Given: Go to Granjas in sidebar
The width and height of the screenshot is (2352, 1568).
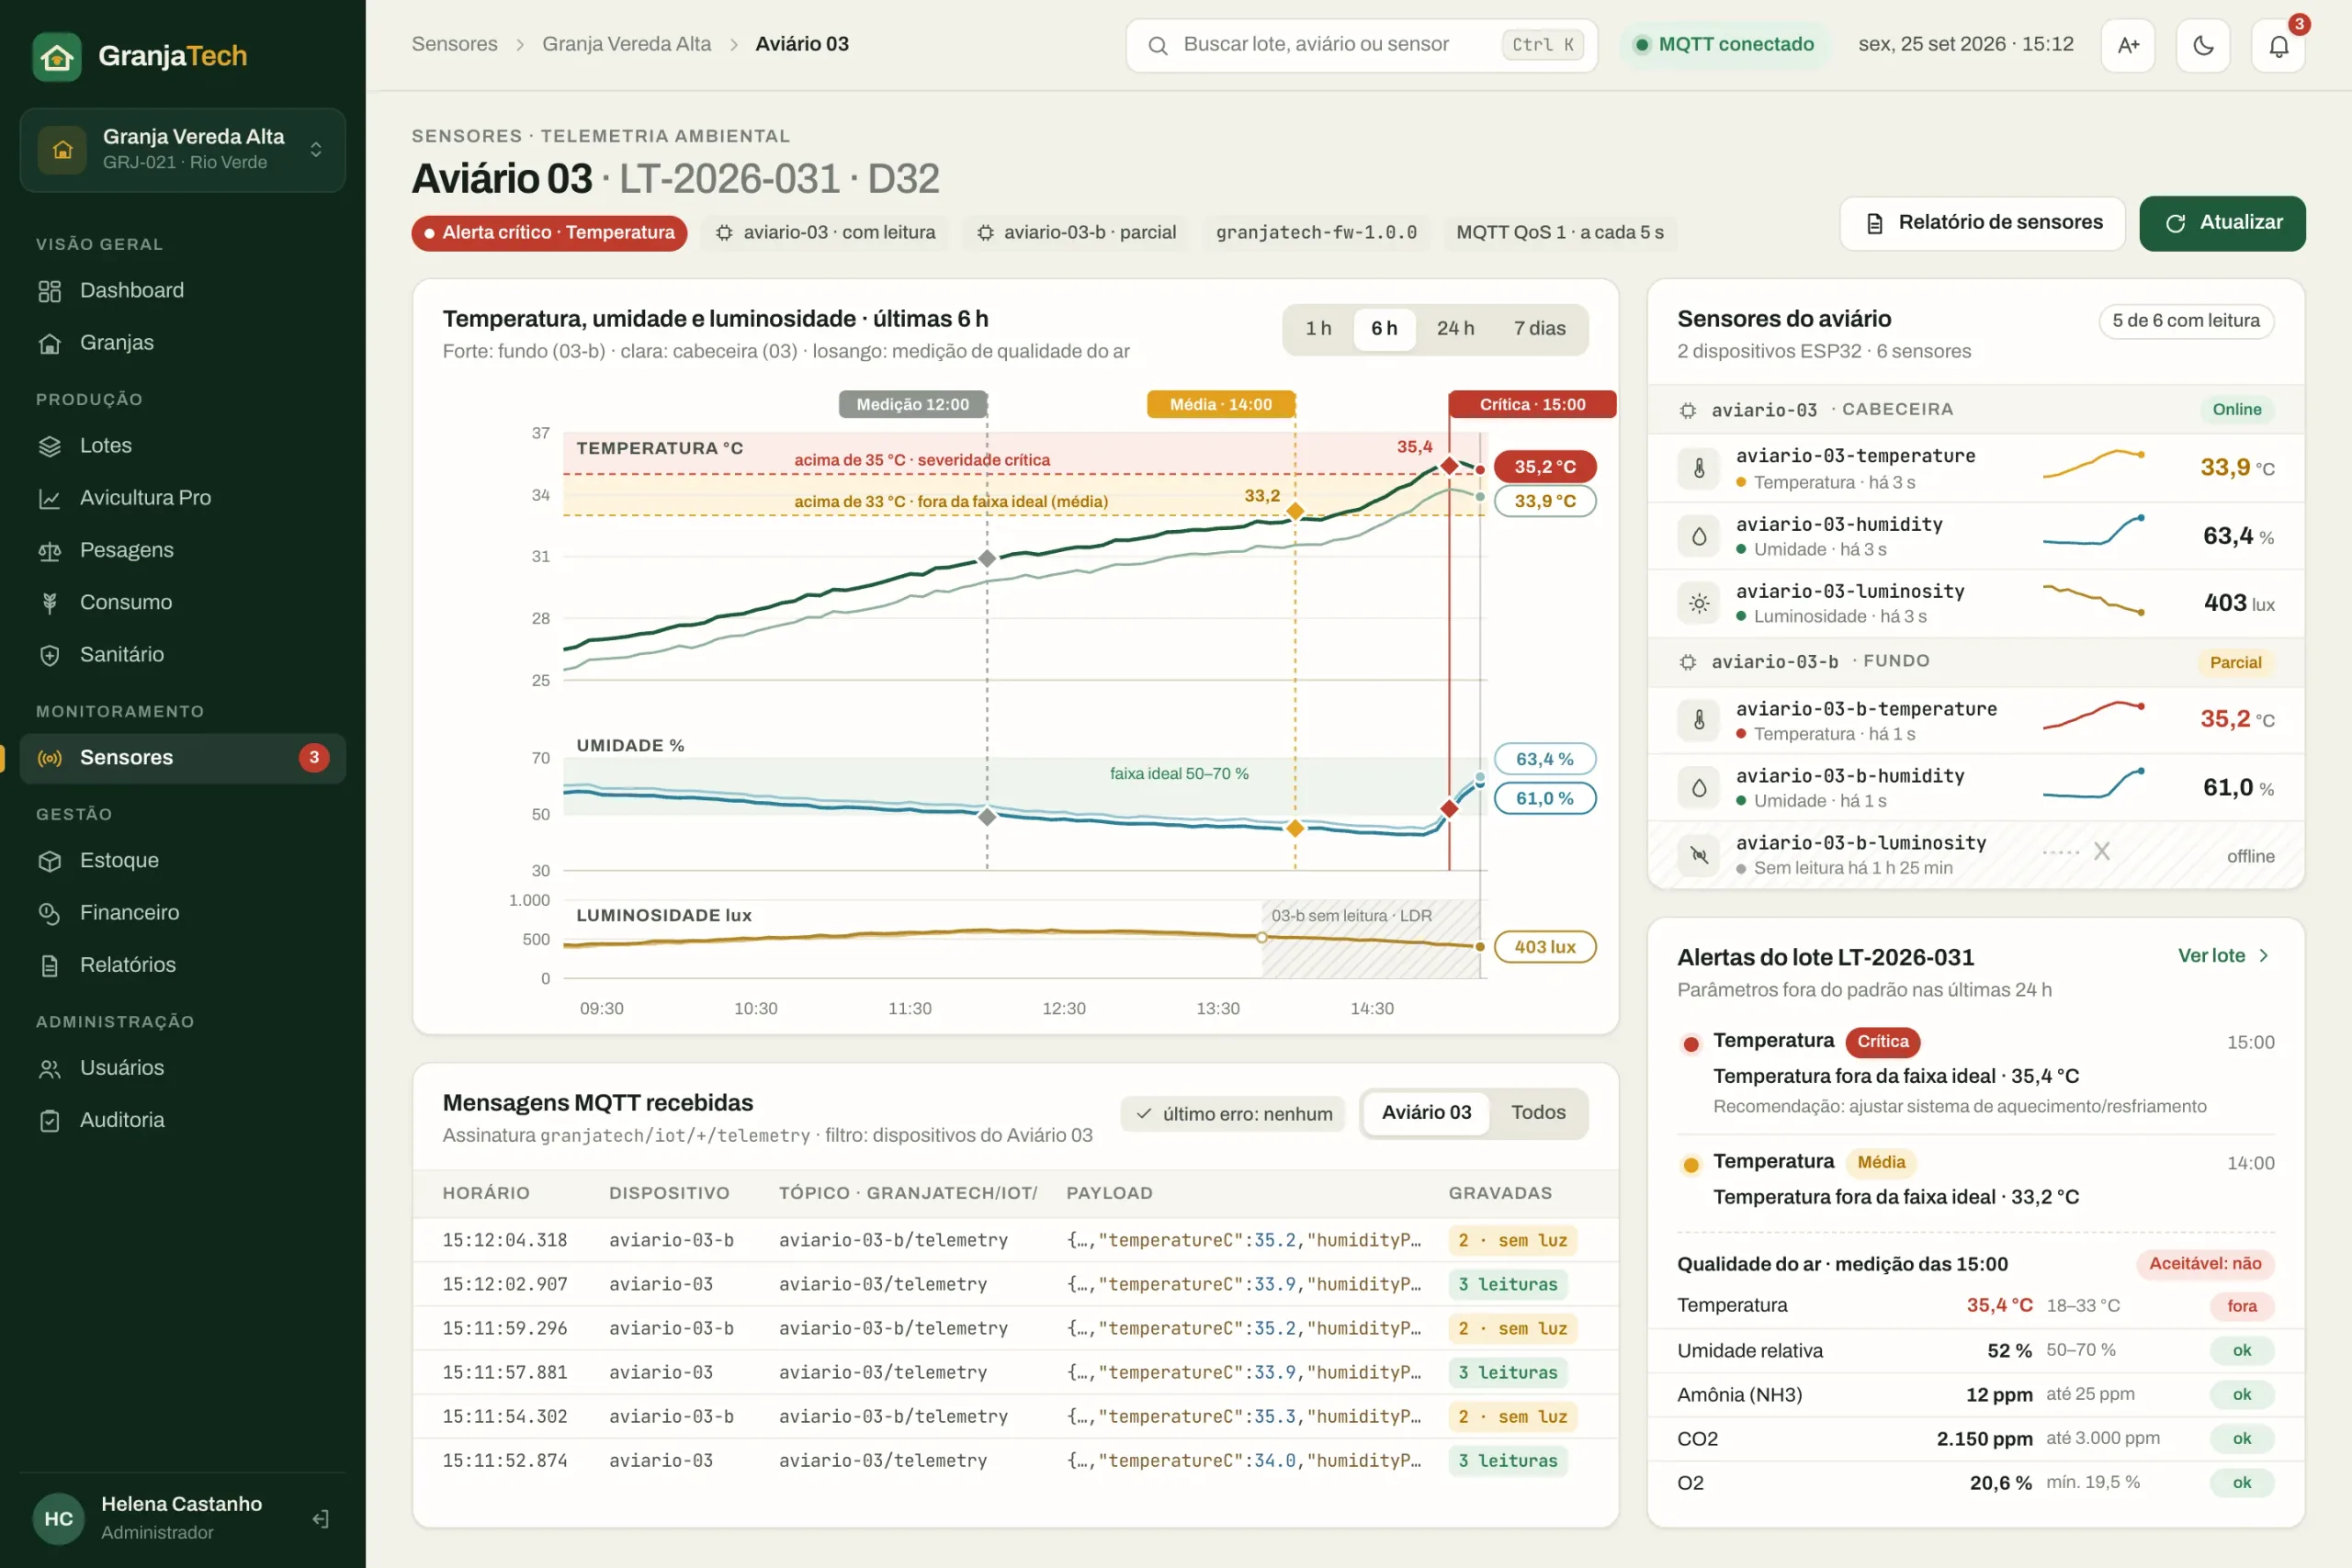Looking at the screenshot, I should point(183,342).
